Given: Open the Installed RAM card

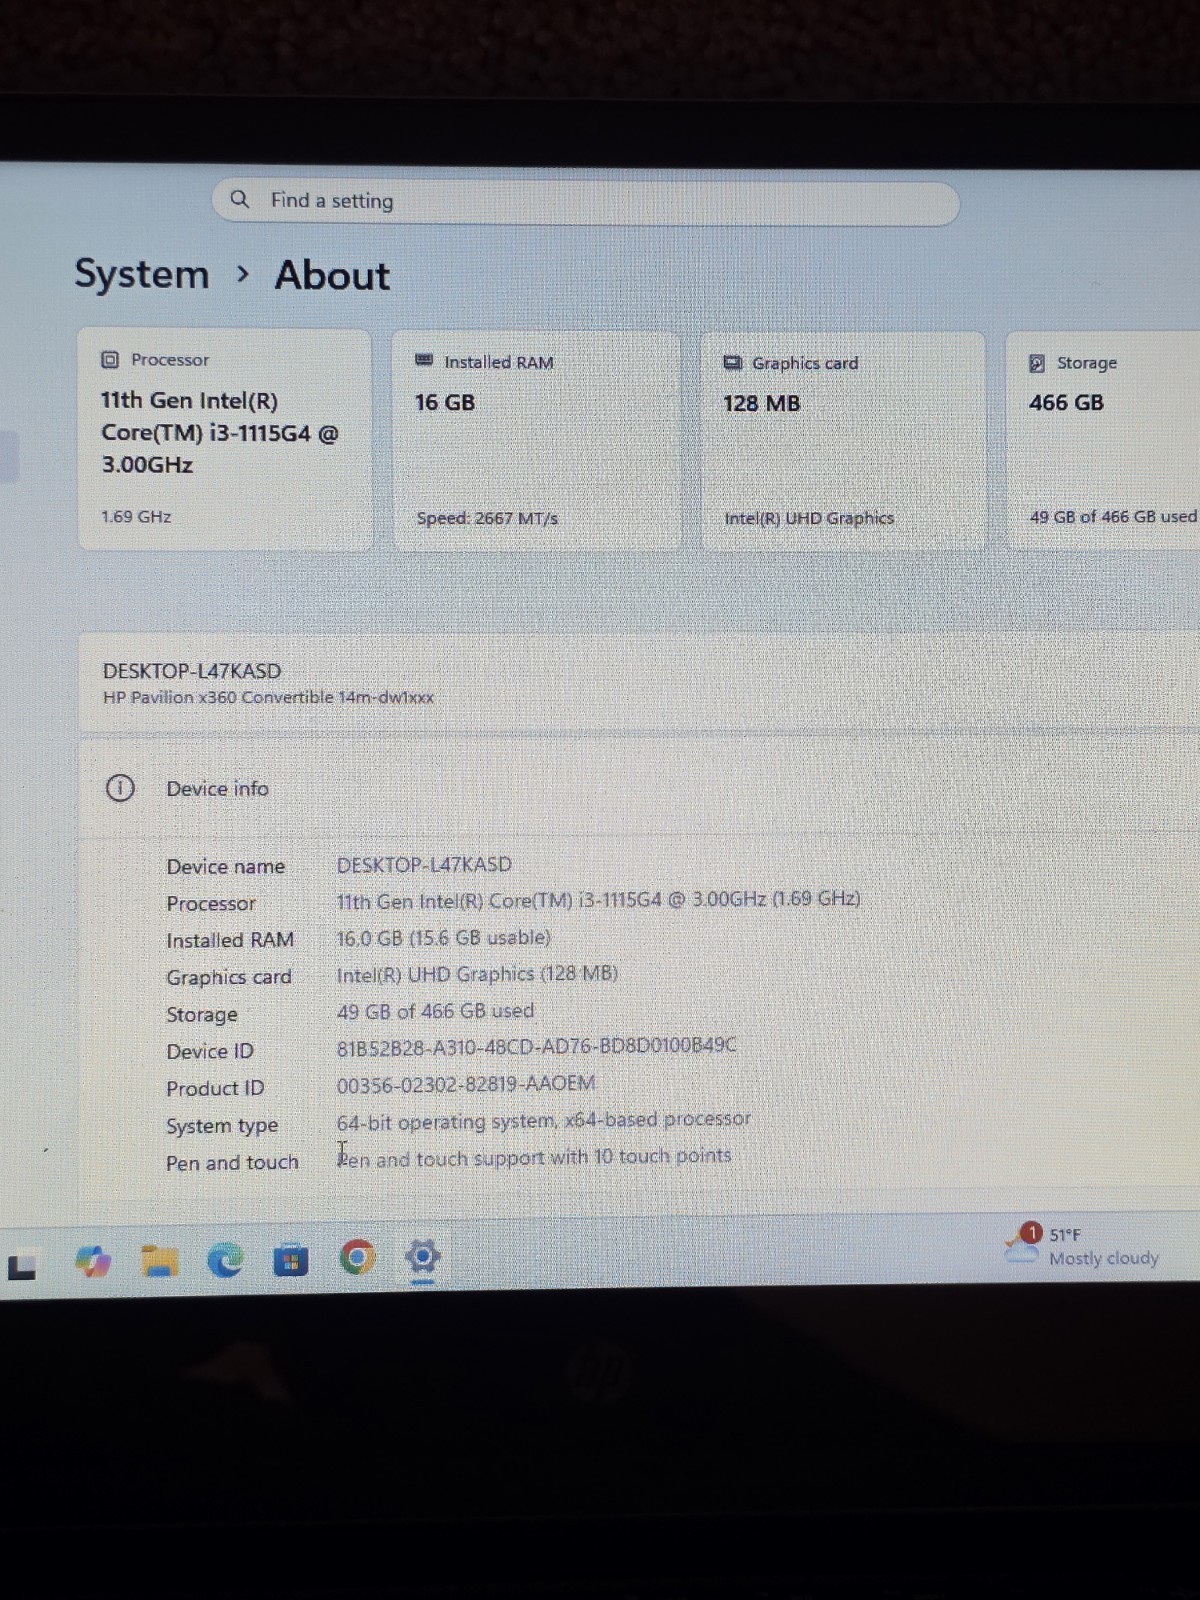Looking at the screenshot, I should (537, 440).
